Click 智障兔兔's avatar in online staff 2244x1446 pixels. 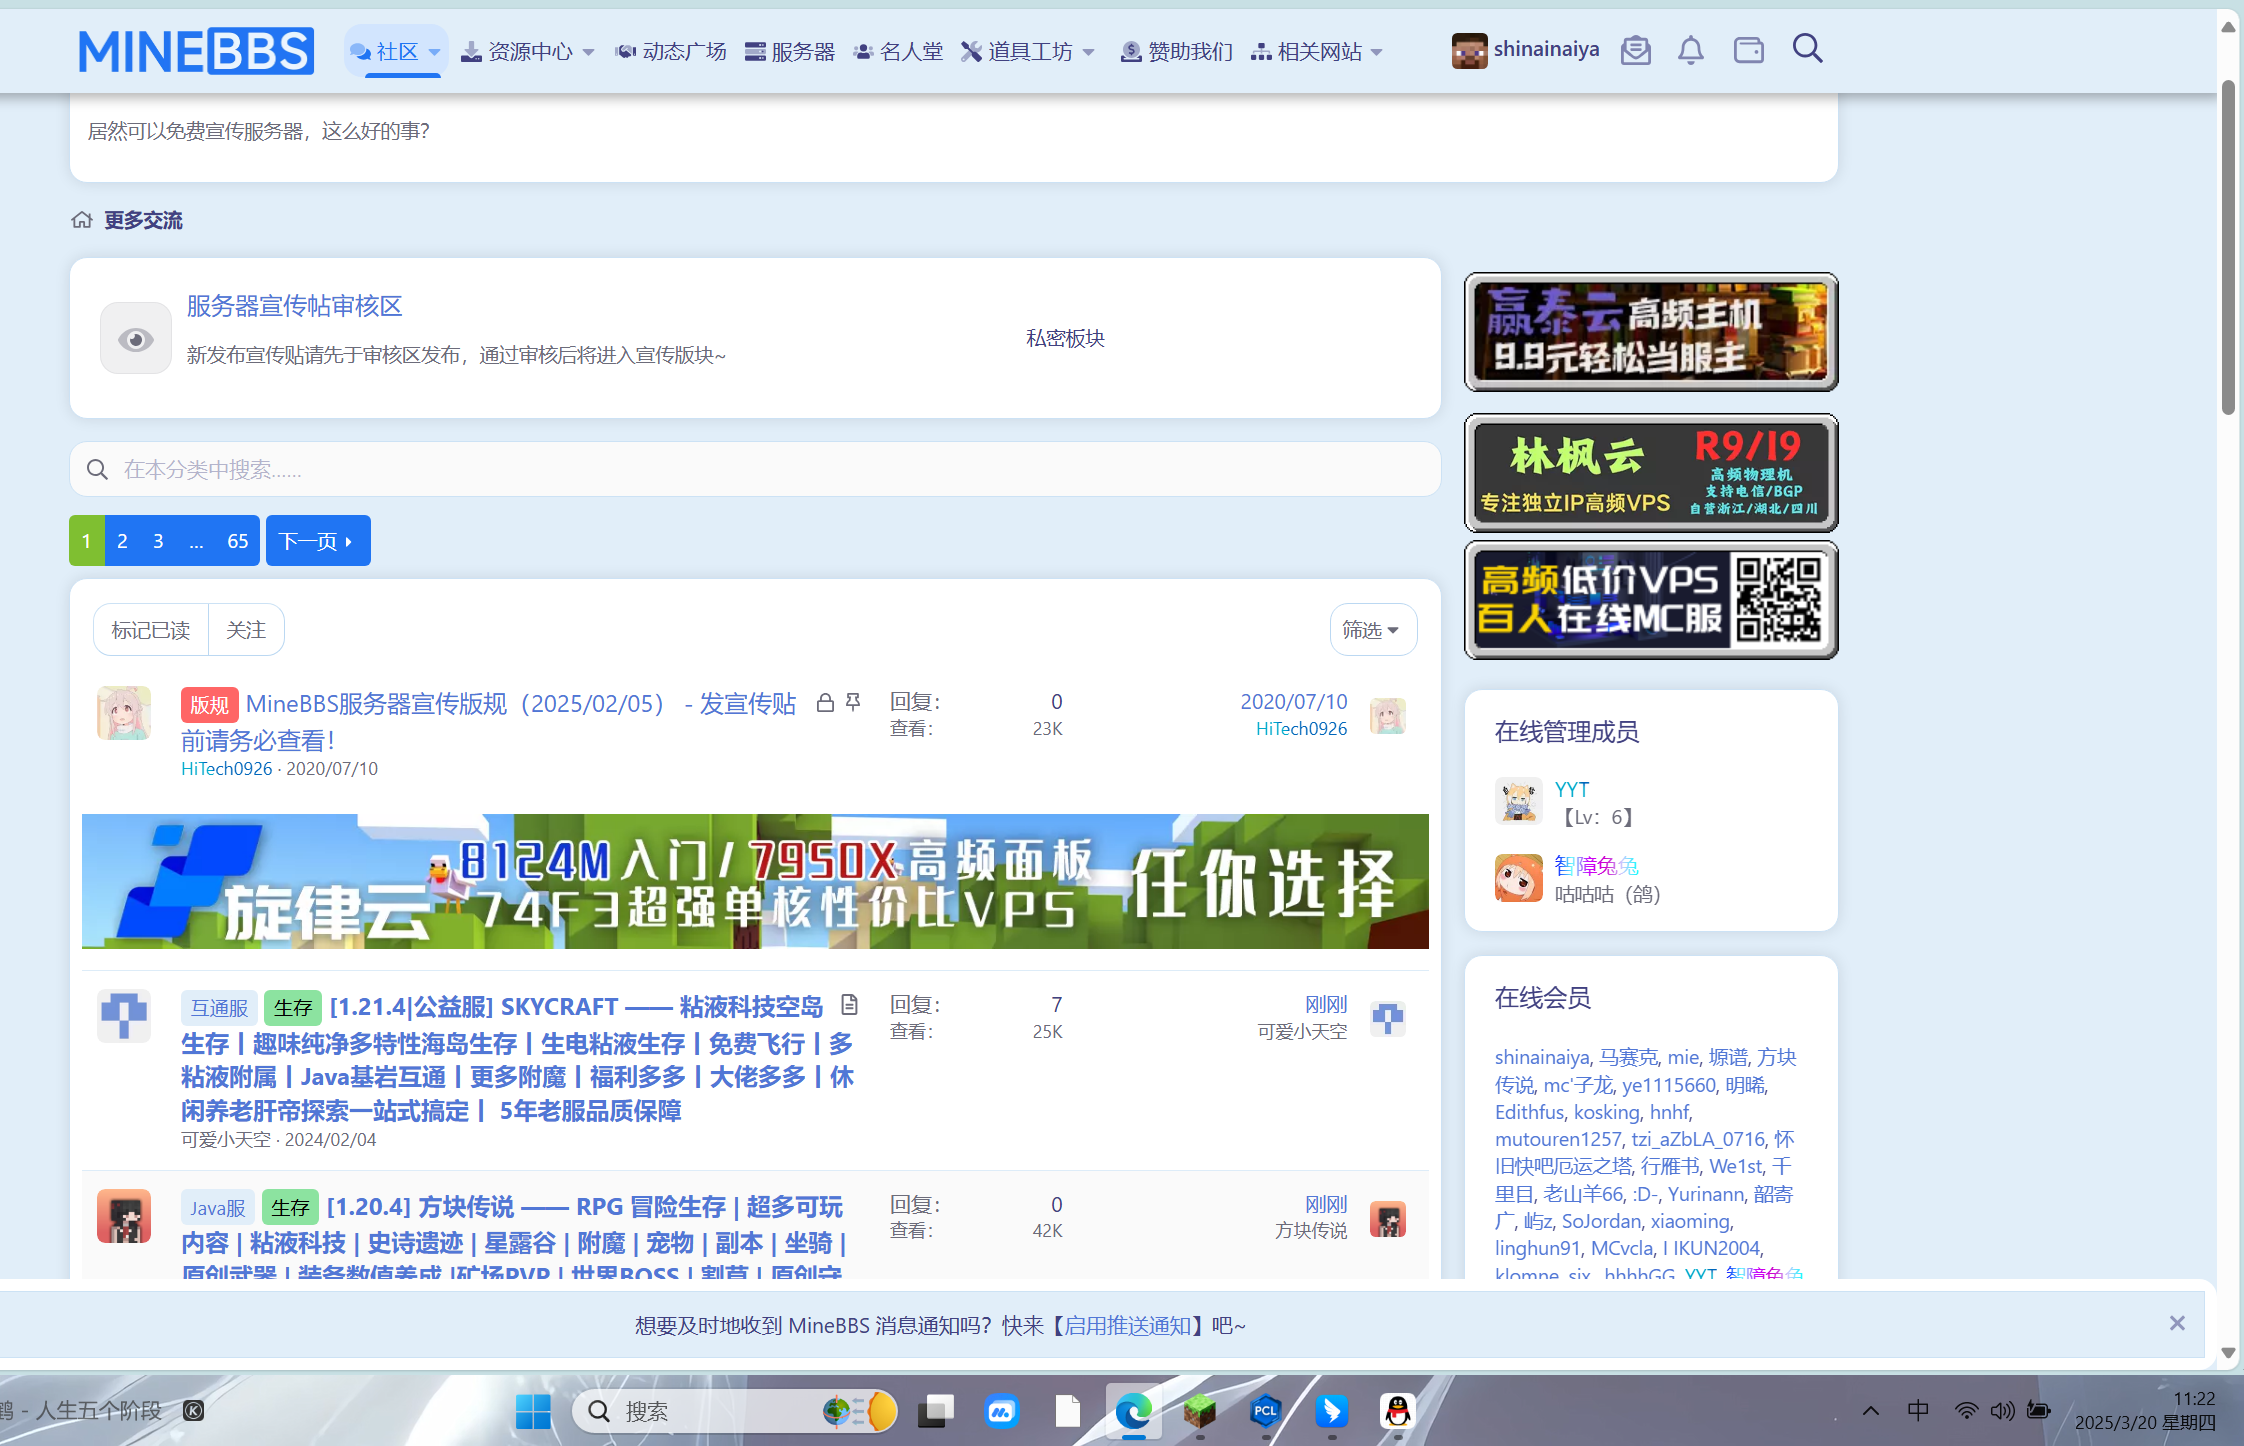pyautogui.click(x=1519, y=878)
